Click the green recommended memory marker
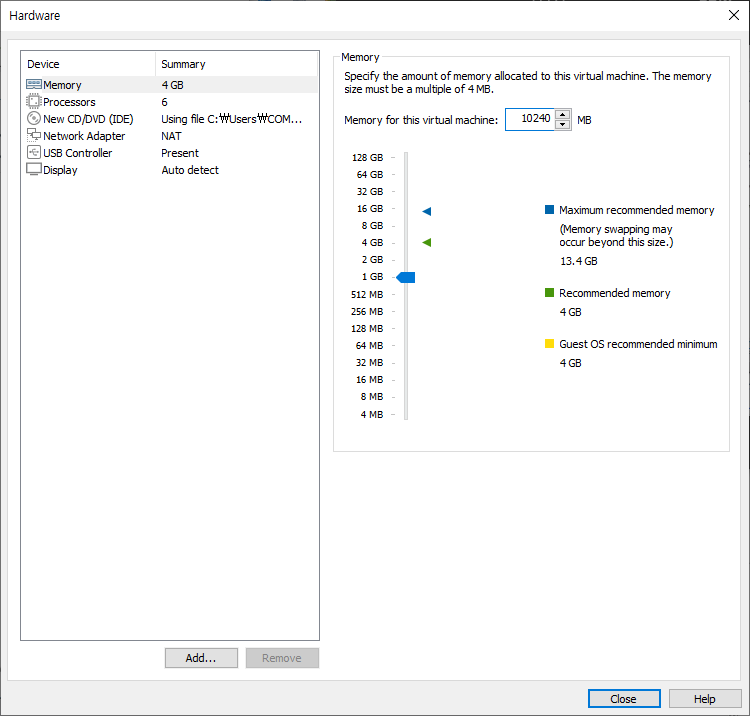Screen dimensions: 750x716 pos(427,242)
